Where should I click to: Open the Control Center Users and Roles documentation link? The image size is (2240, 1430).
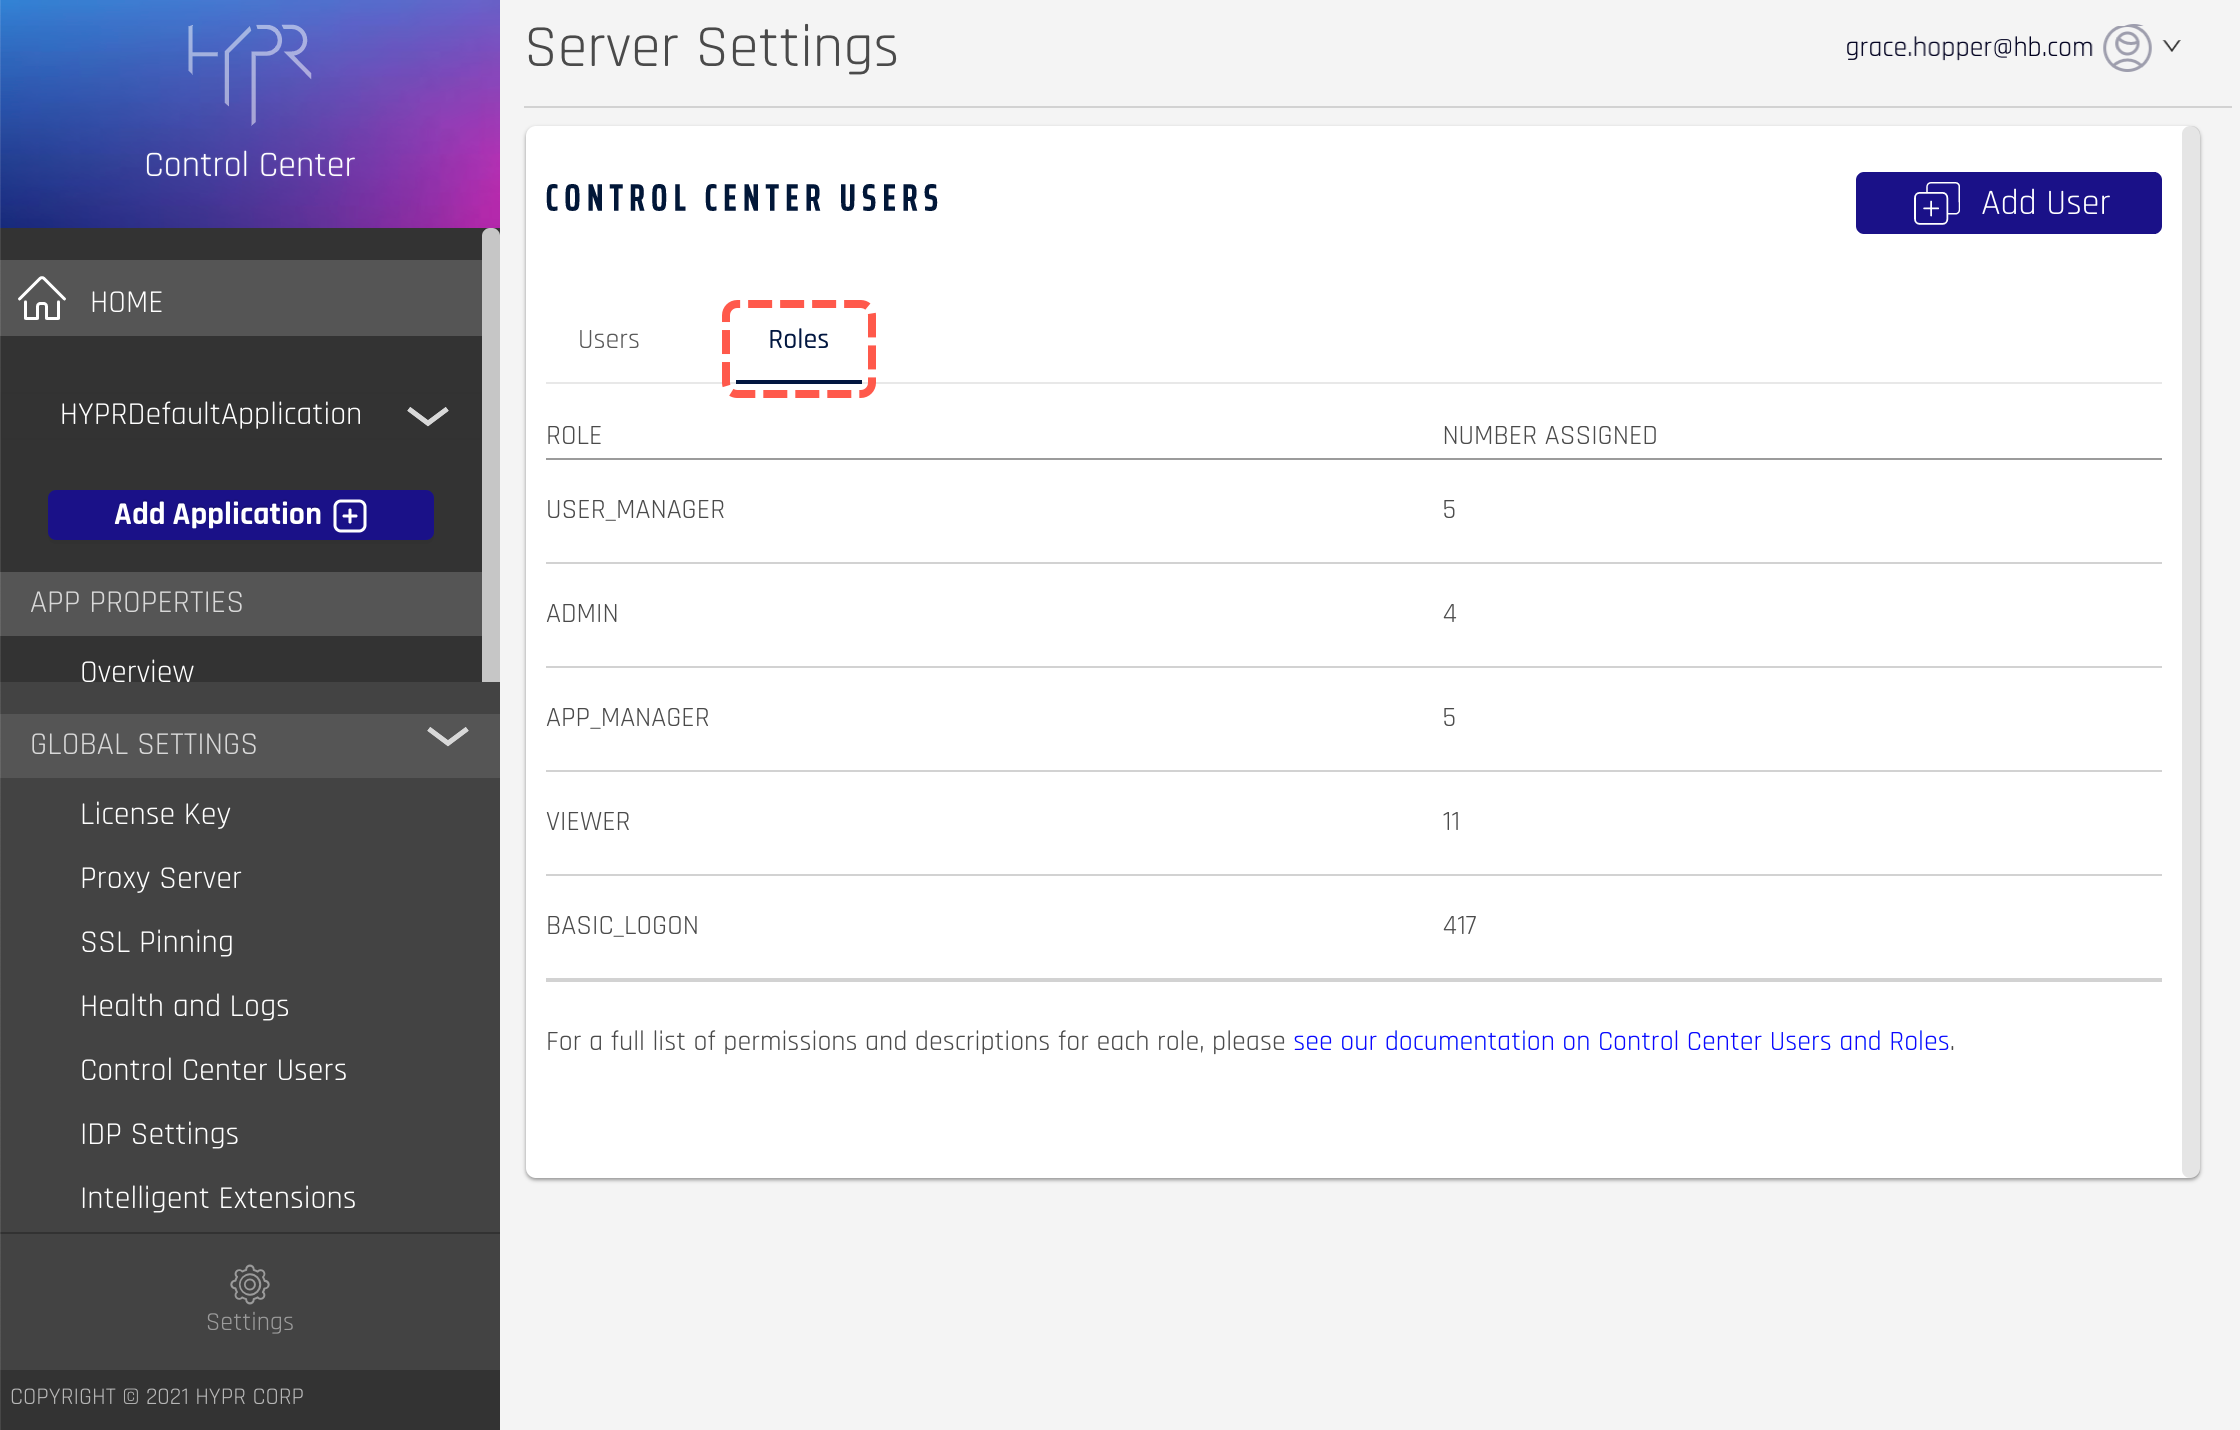pyautogui.click(x=1622, y=1042)
